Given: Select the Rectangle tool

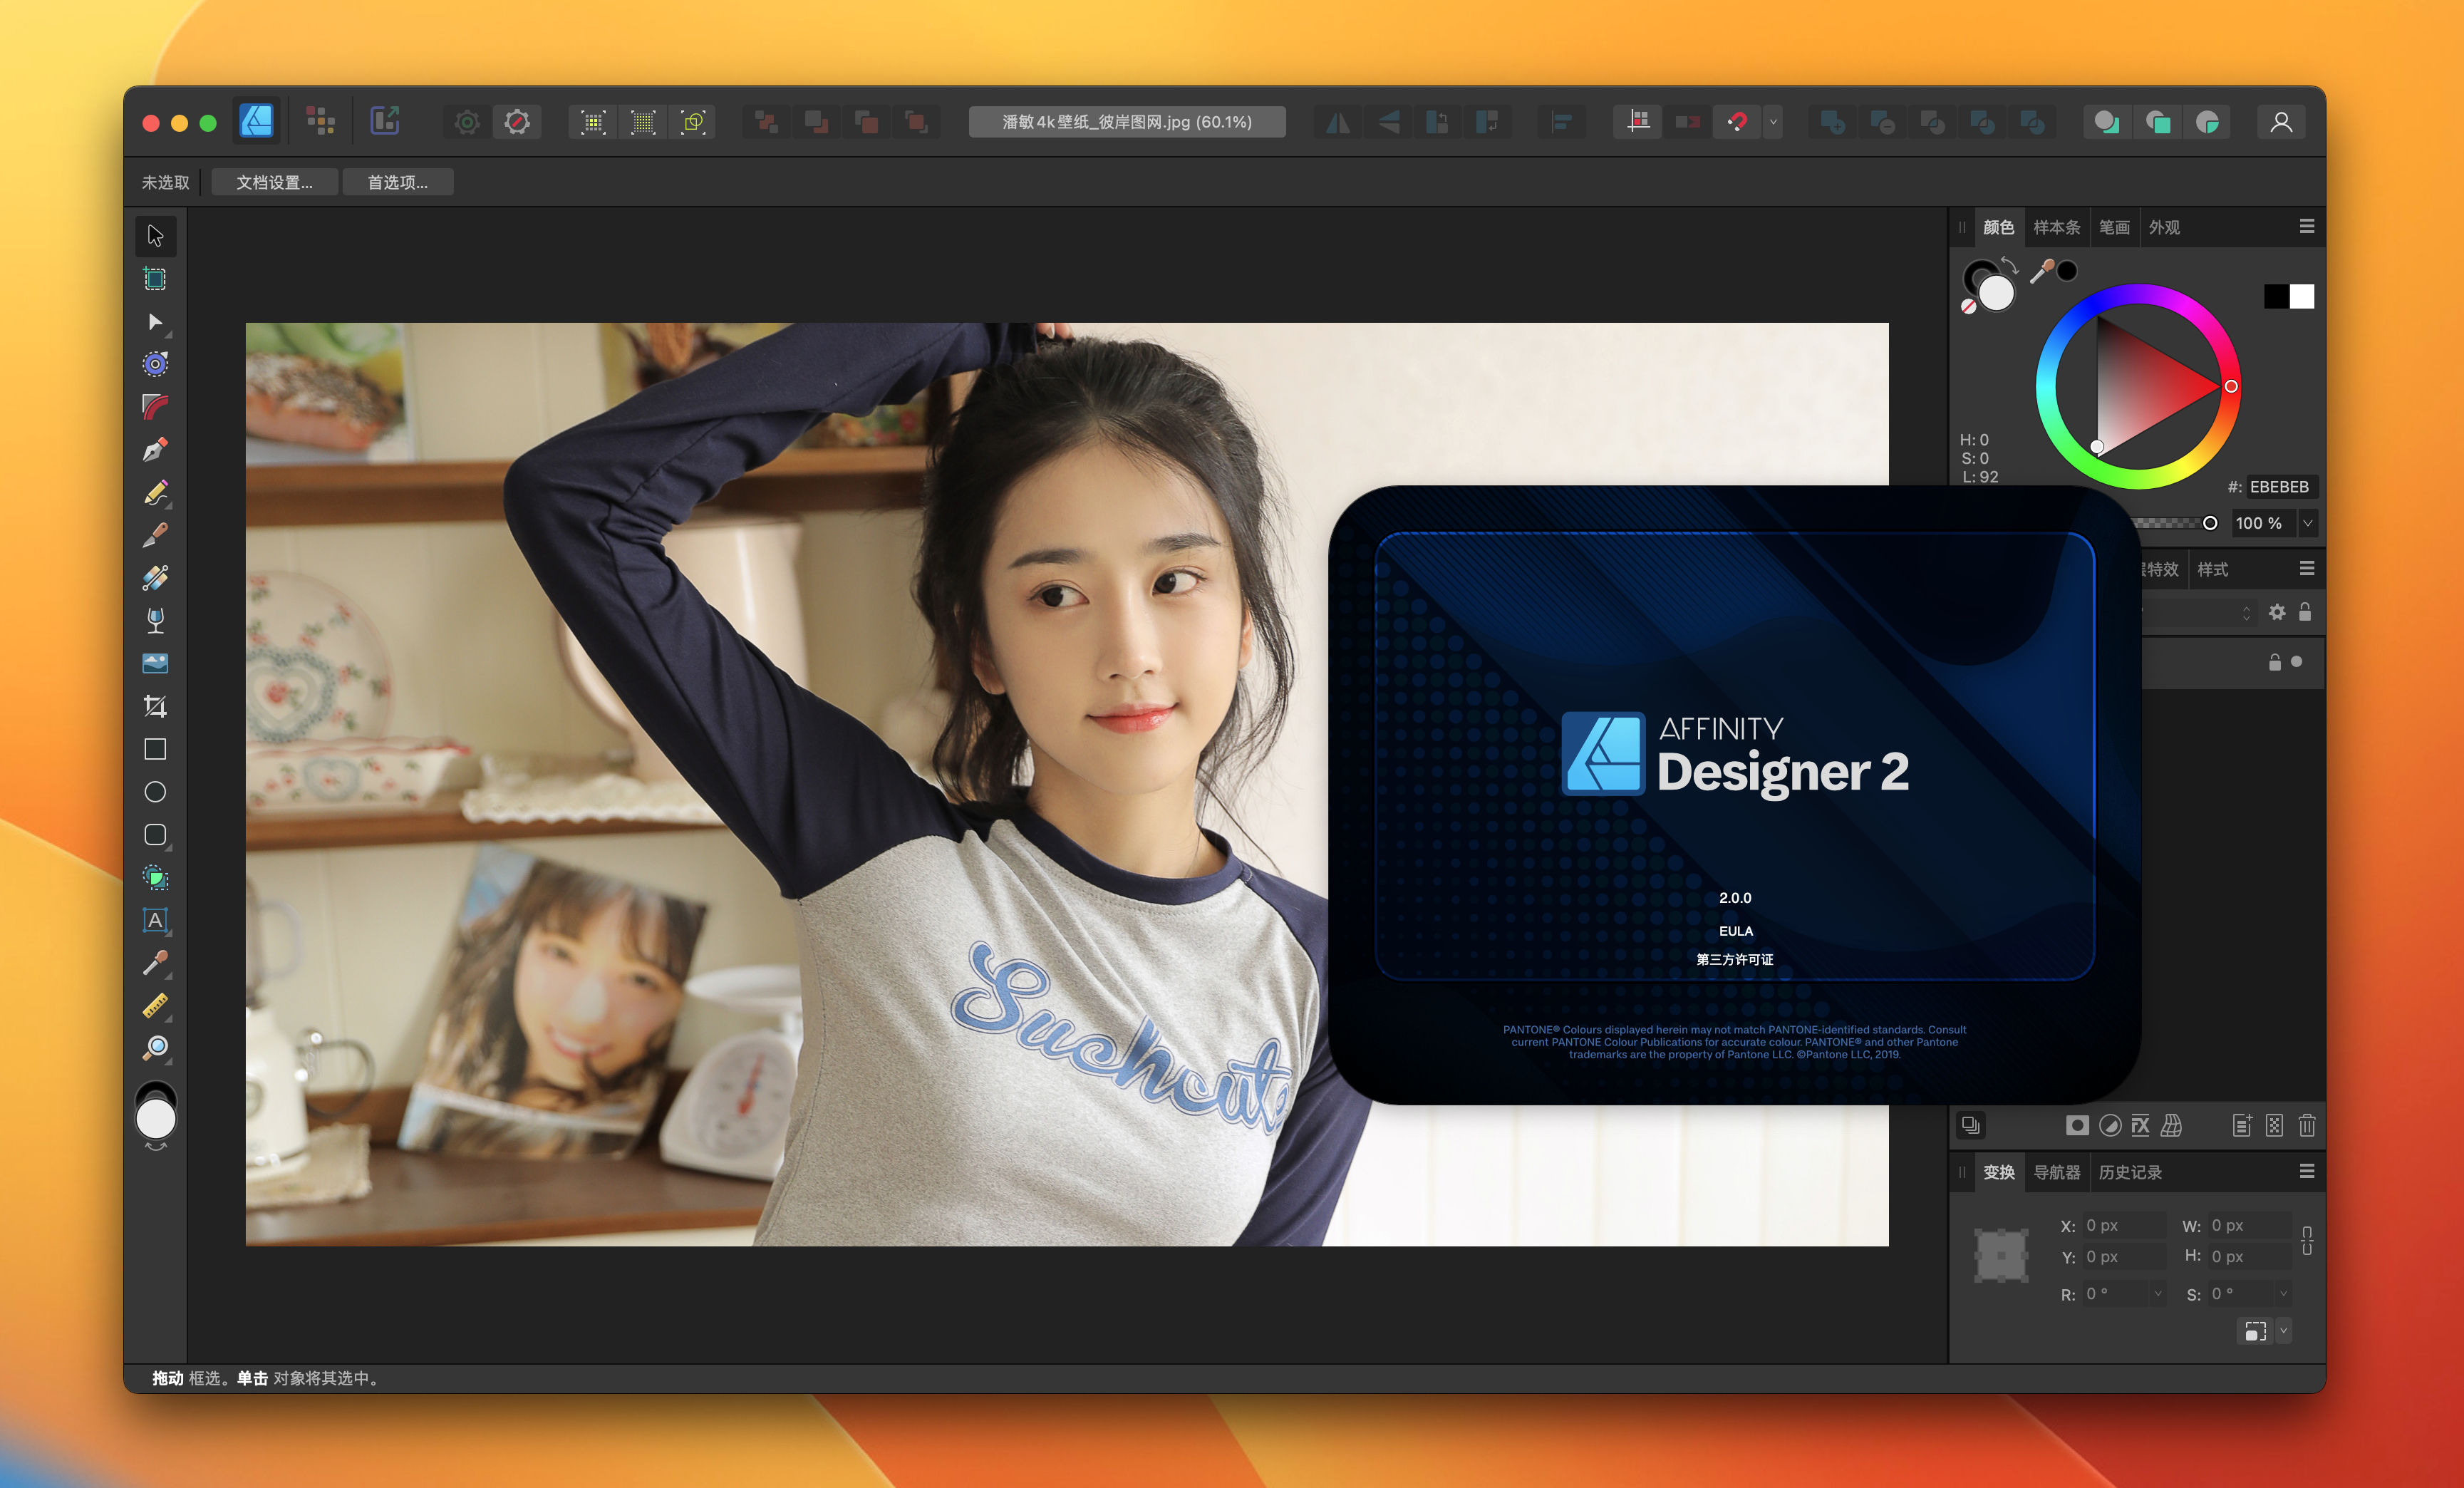Looking at the screenshot, I should click(155, 749).
